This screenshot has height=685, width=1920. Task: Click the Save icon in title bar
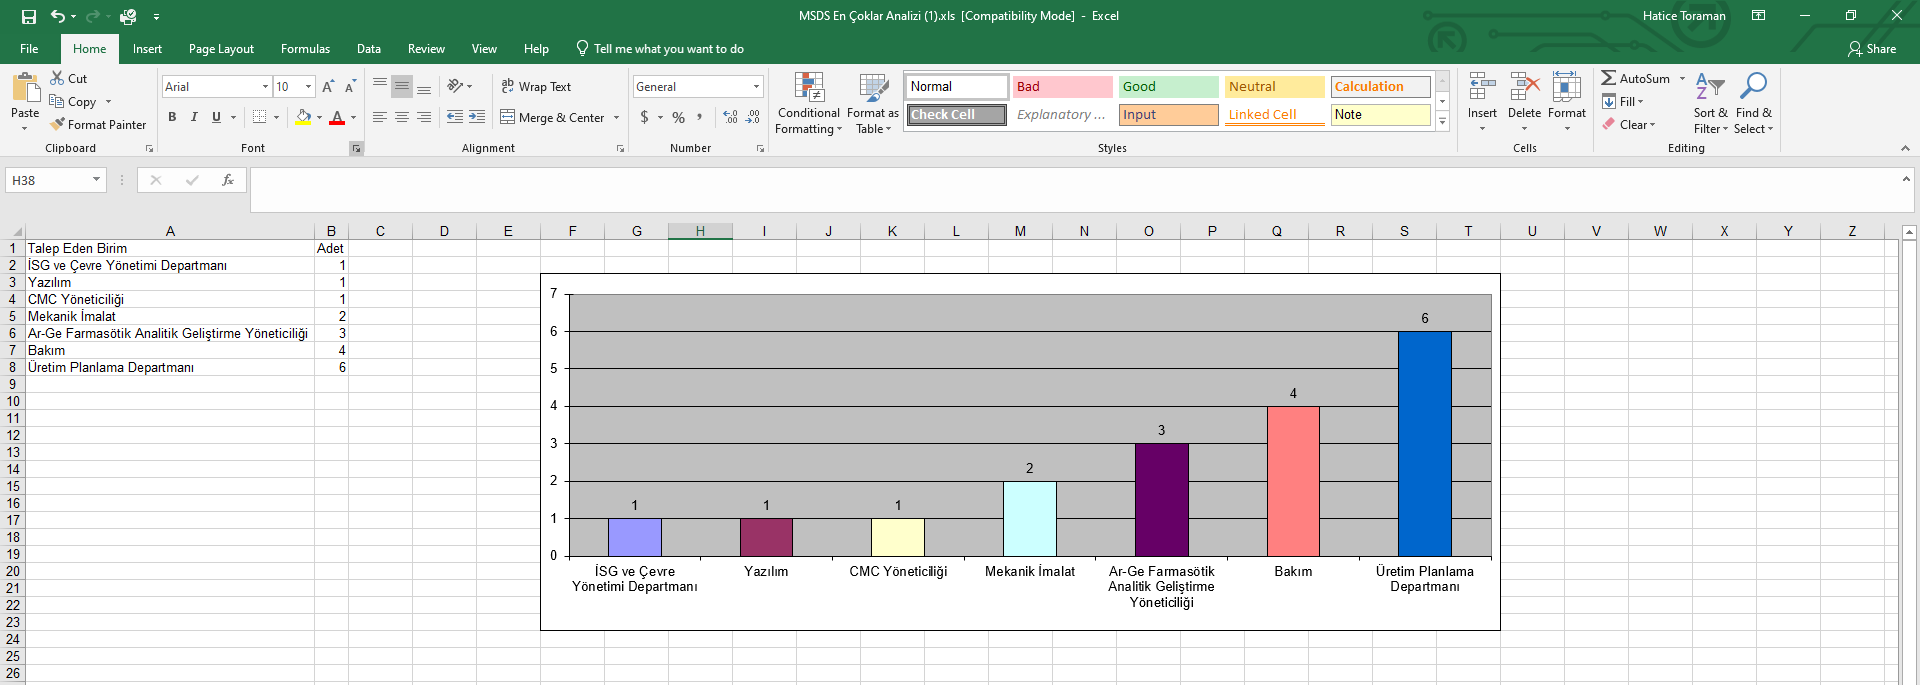[29, 16]
